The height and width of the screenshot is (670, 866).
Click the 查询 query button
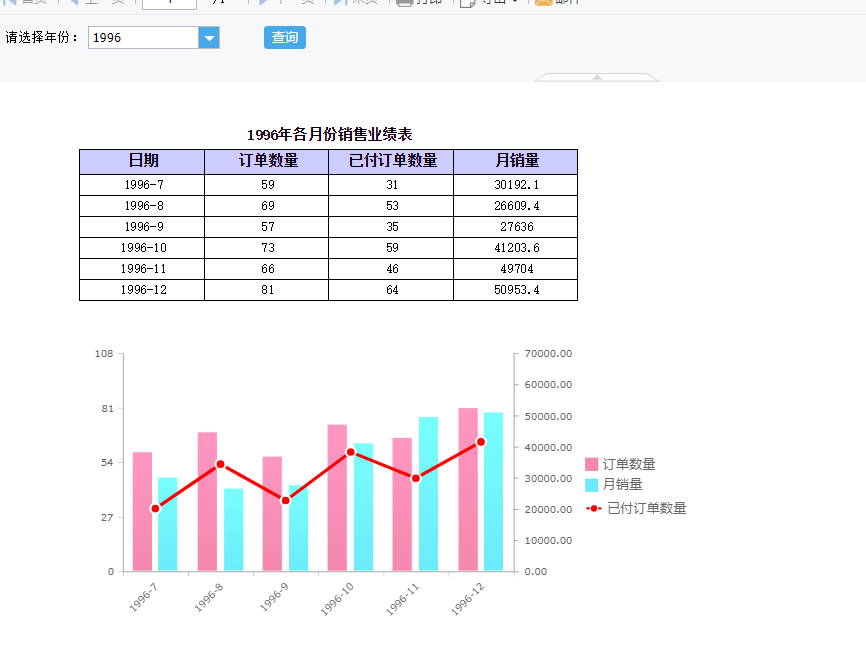[x=284, y=38]
